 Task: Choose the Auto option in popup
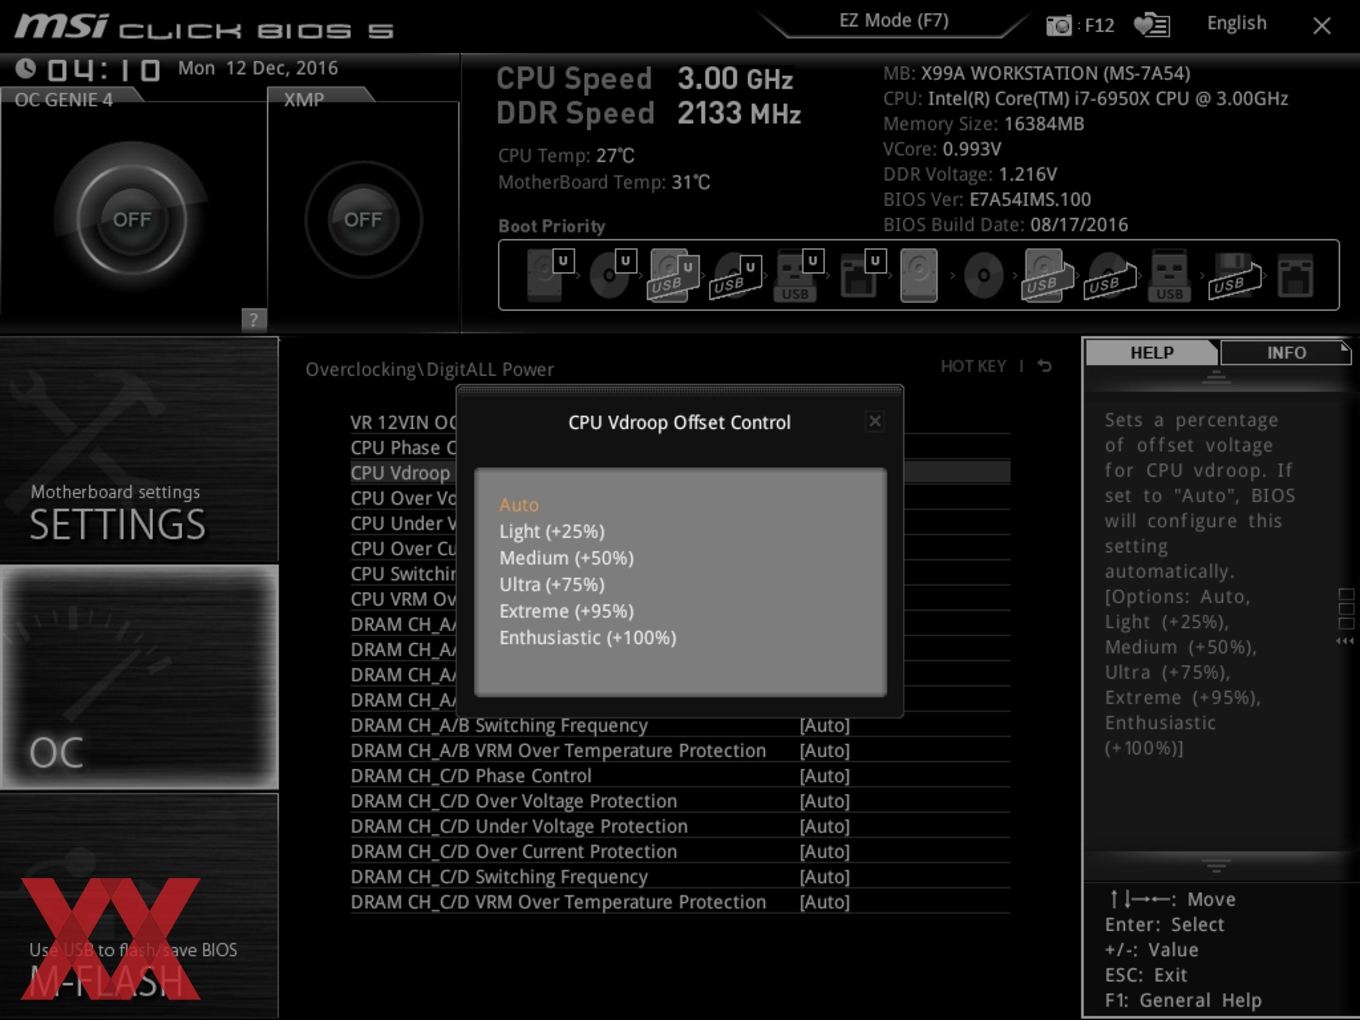[x=519, y=505]
